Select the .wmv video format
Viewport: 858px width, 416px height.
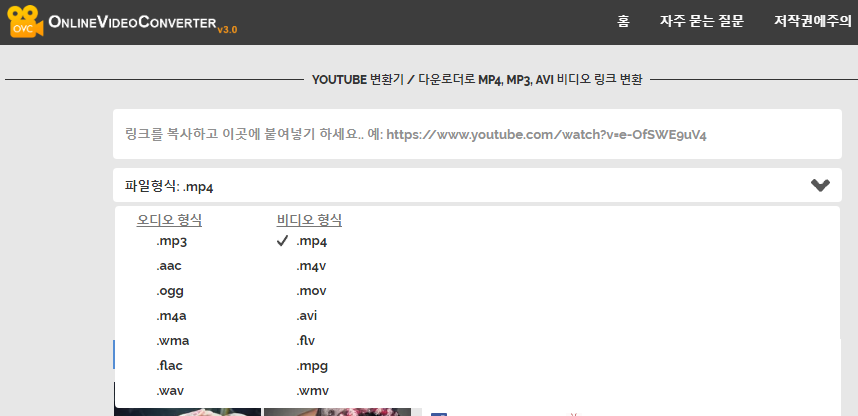click(x=312, y=391)
